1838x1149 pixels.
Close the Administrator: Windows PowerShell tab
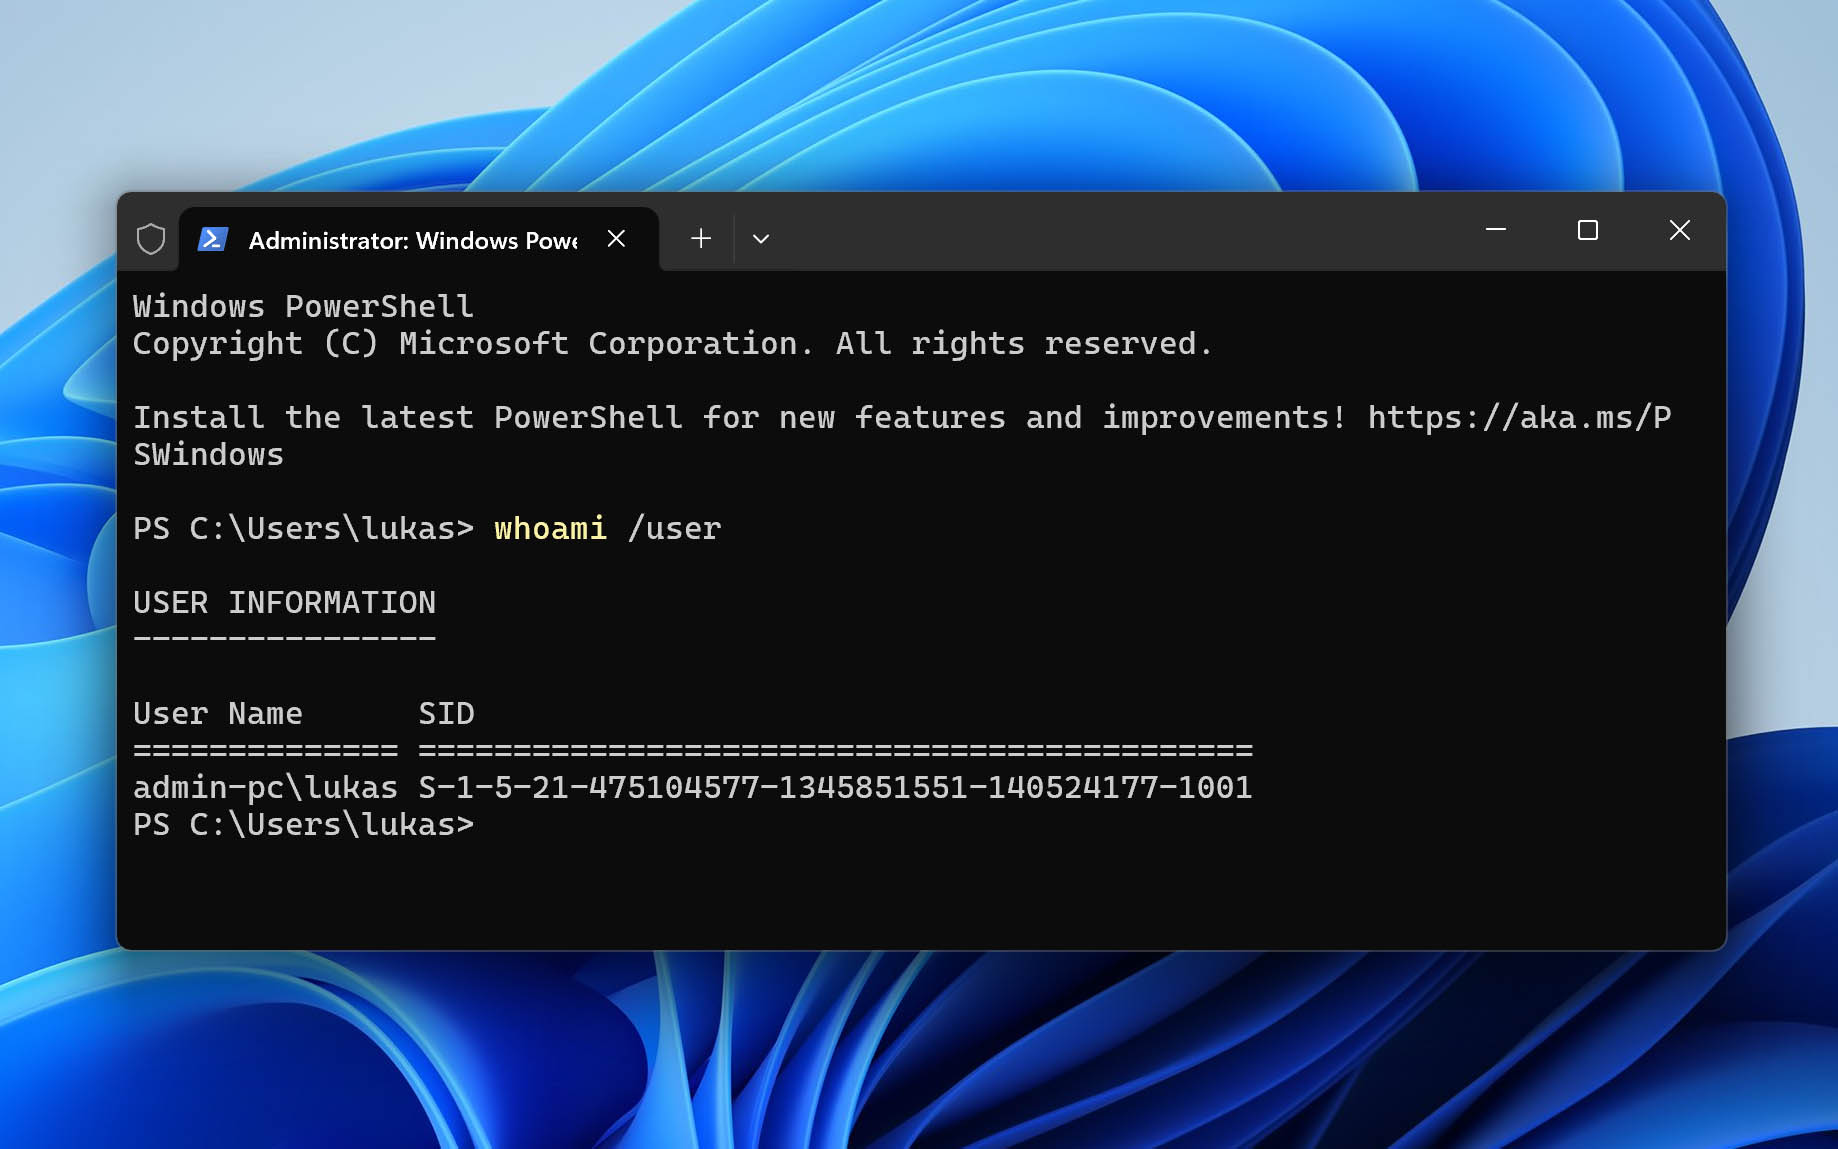pyautogui.click(x=616, y=239)
